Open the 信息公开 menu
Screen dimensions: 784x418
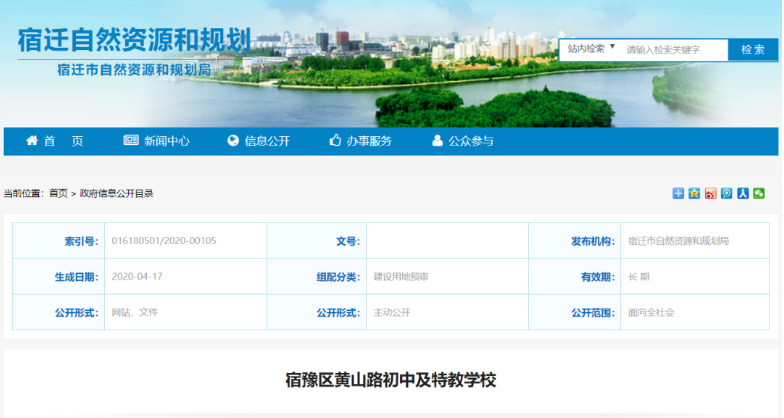coord(258,141)
